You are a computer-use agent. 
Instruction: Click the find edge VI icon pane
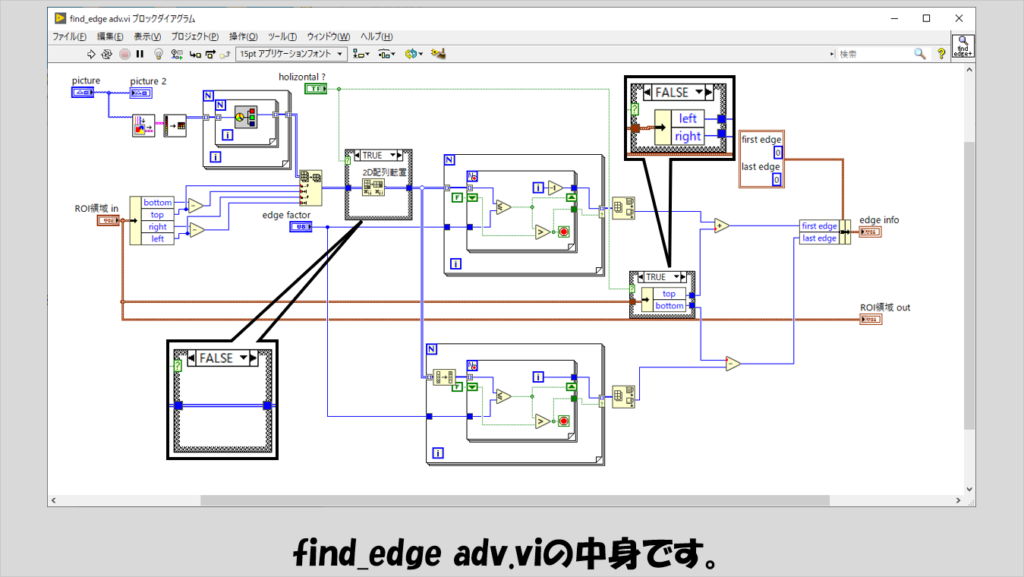pyautogui.click(x=963, y=48)
